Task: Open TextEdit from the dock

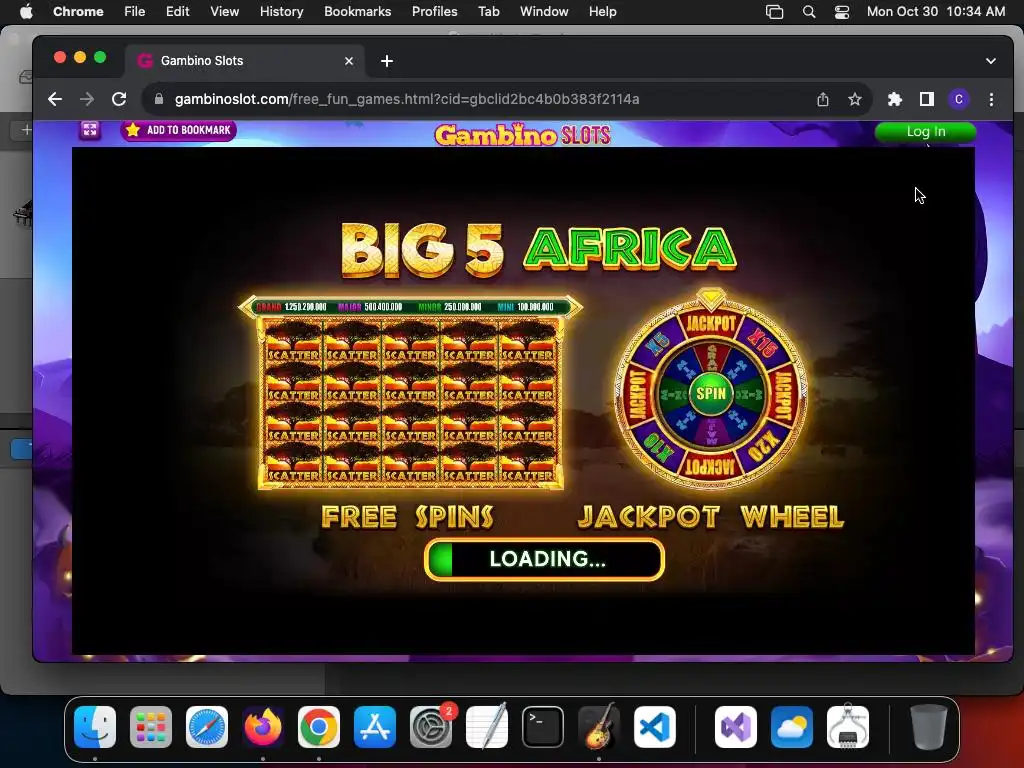Action: point(487,727)
